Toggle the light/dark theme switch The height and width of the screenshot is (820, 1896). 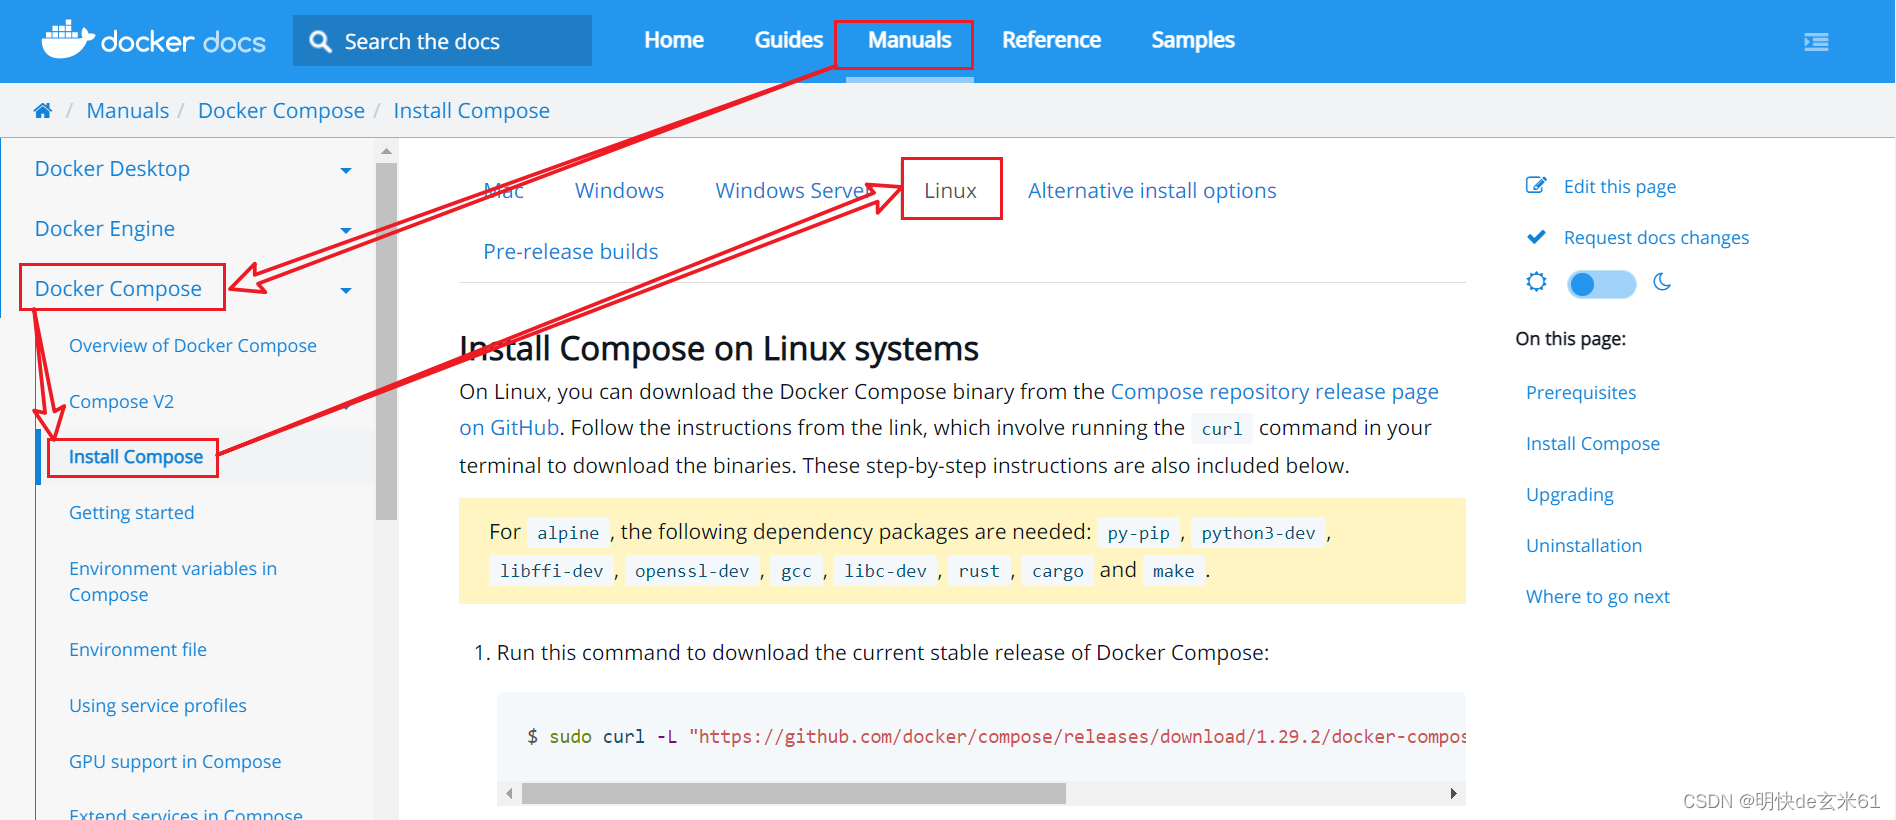[x=1601, y=284]
